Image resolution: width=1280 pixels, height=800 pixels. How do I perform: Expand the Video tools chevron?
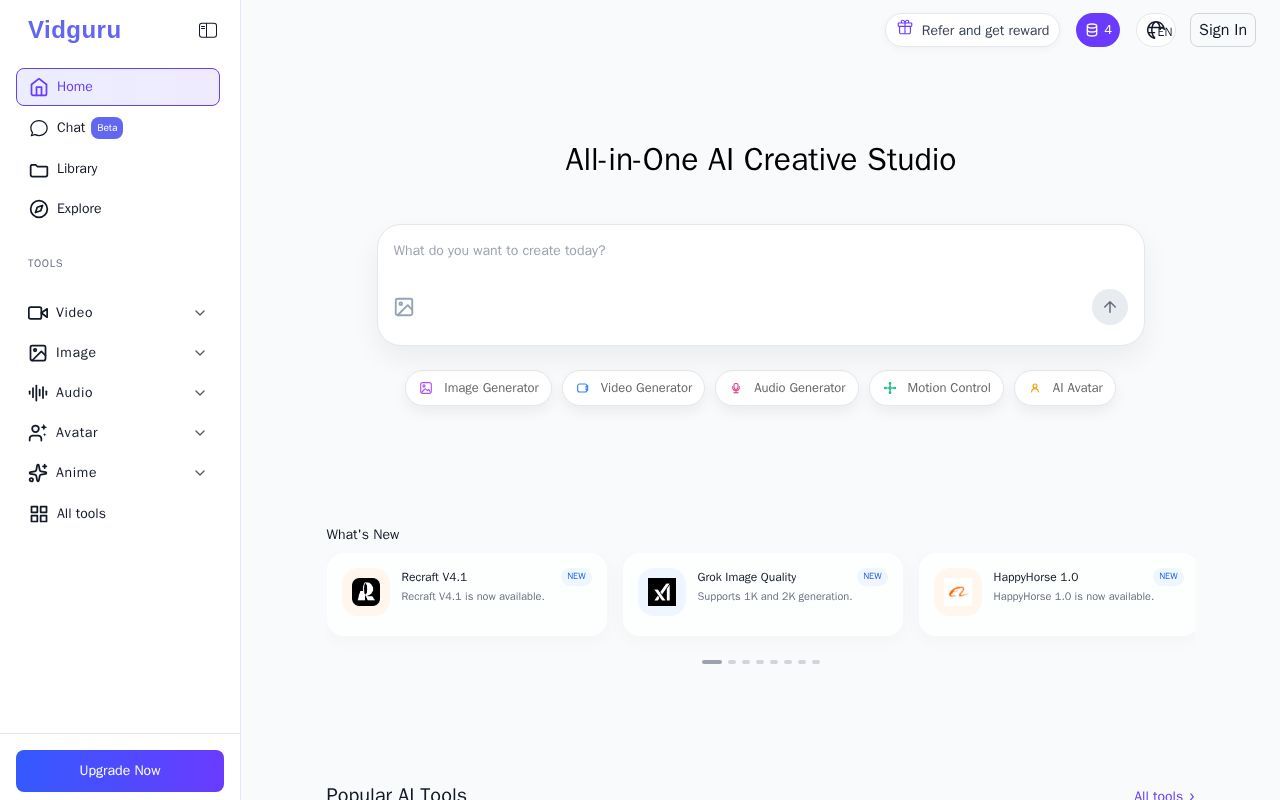(x=200, y=313)
